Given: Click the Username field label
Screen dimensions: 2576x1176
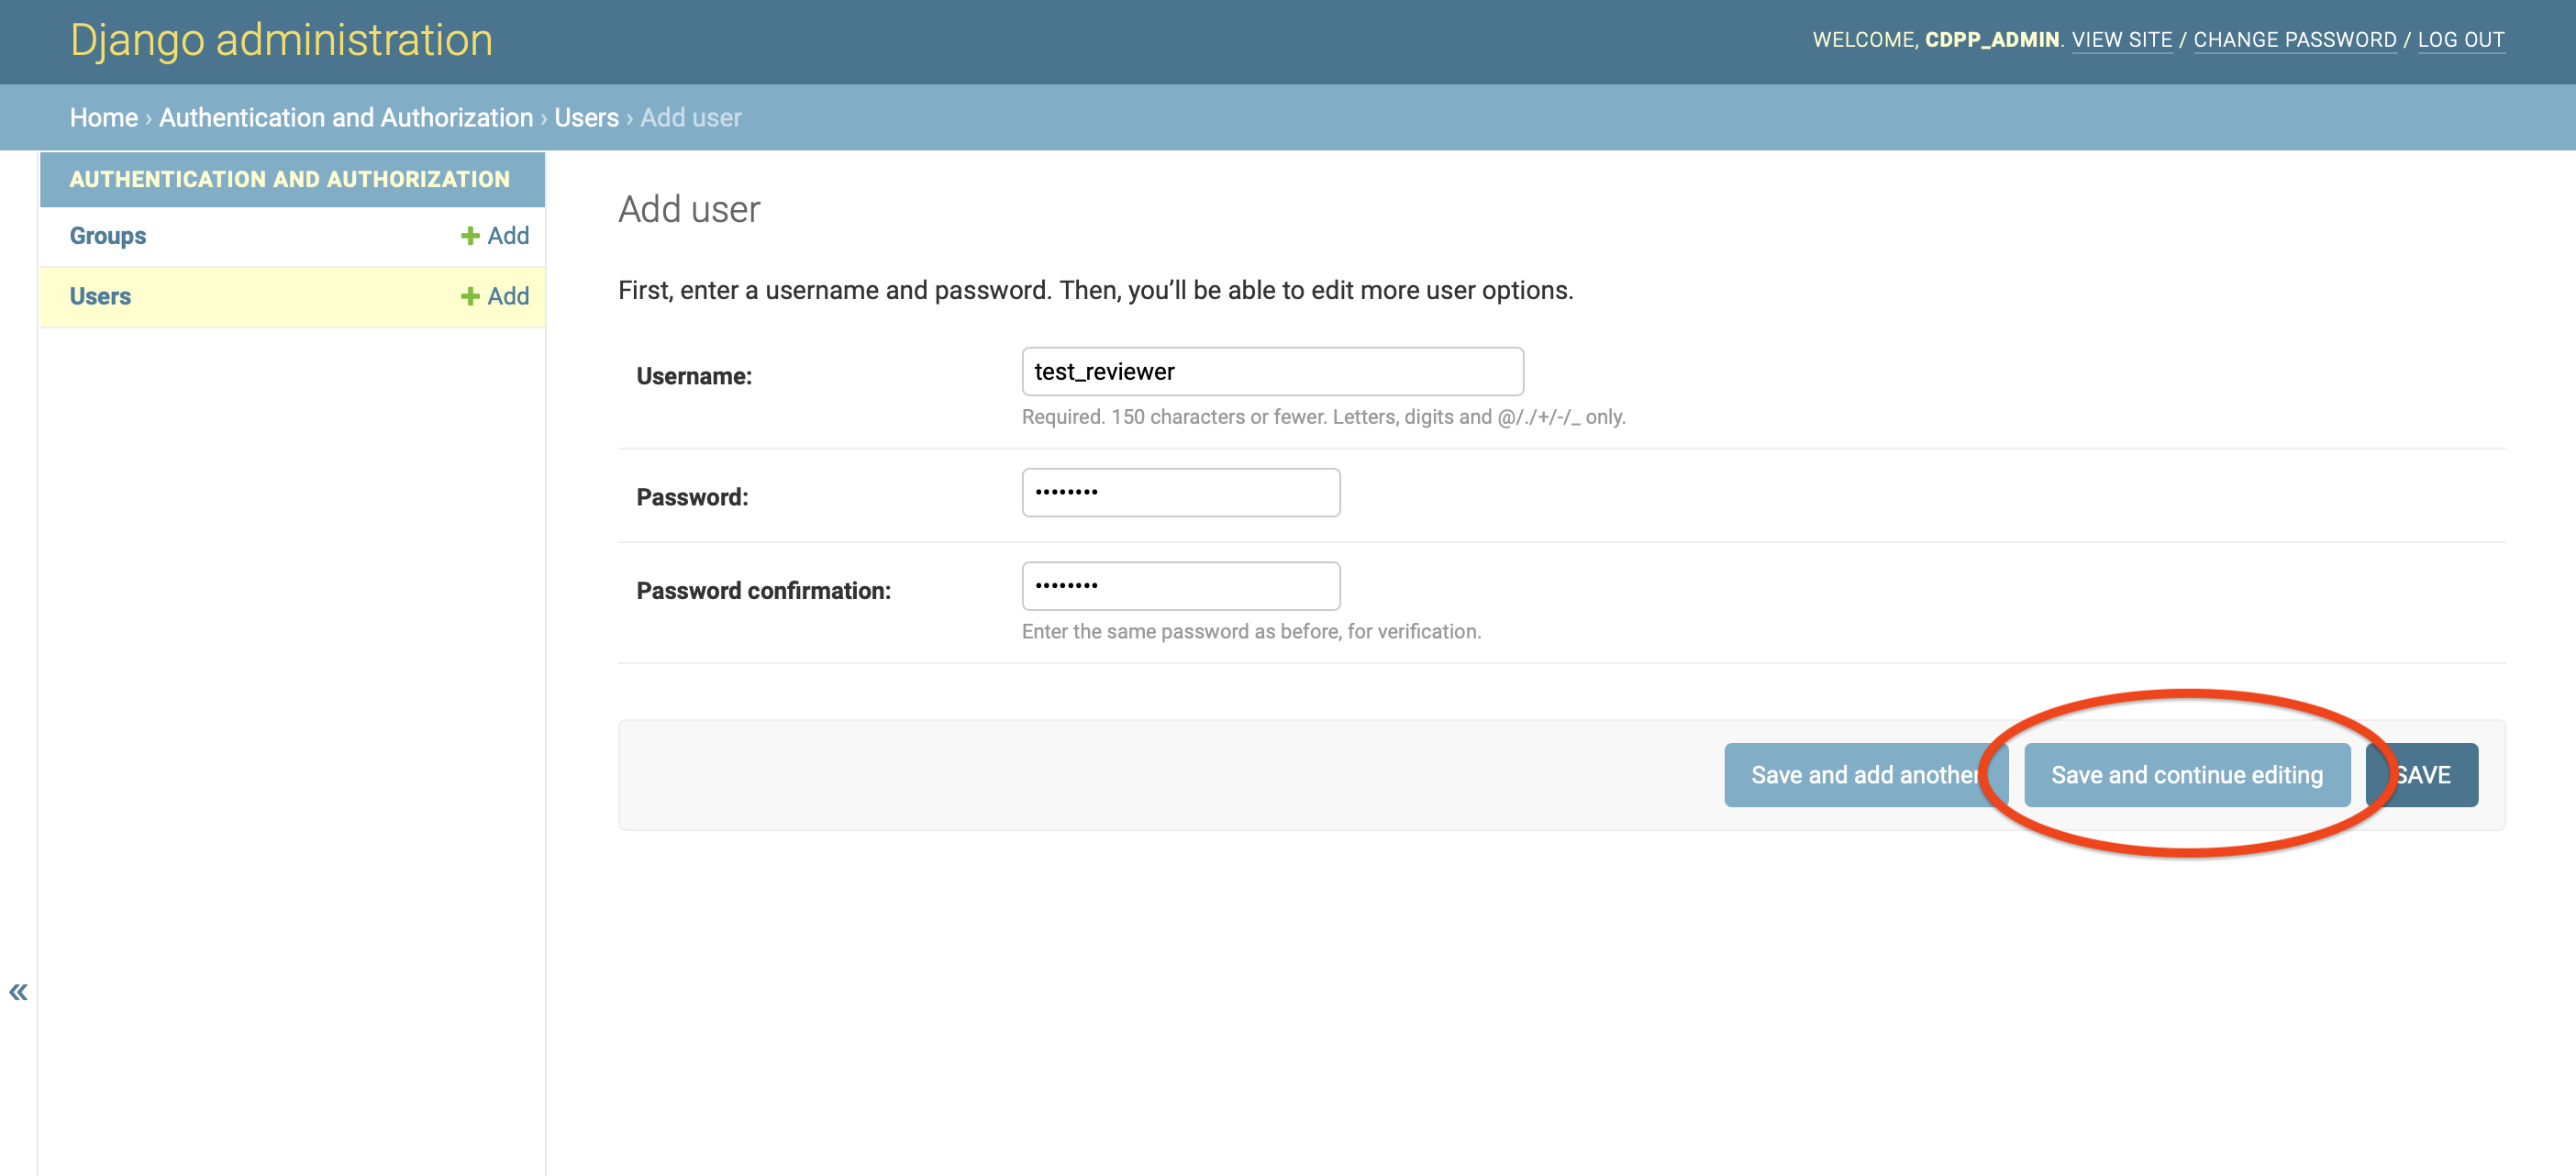Looking at the screenshot, I should pos(694,376).
